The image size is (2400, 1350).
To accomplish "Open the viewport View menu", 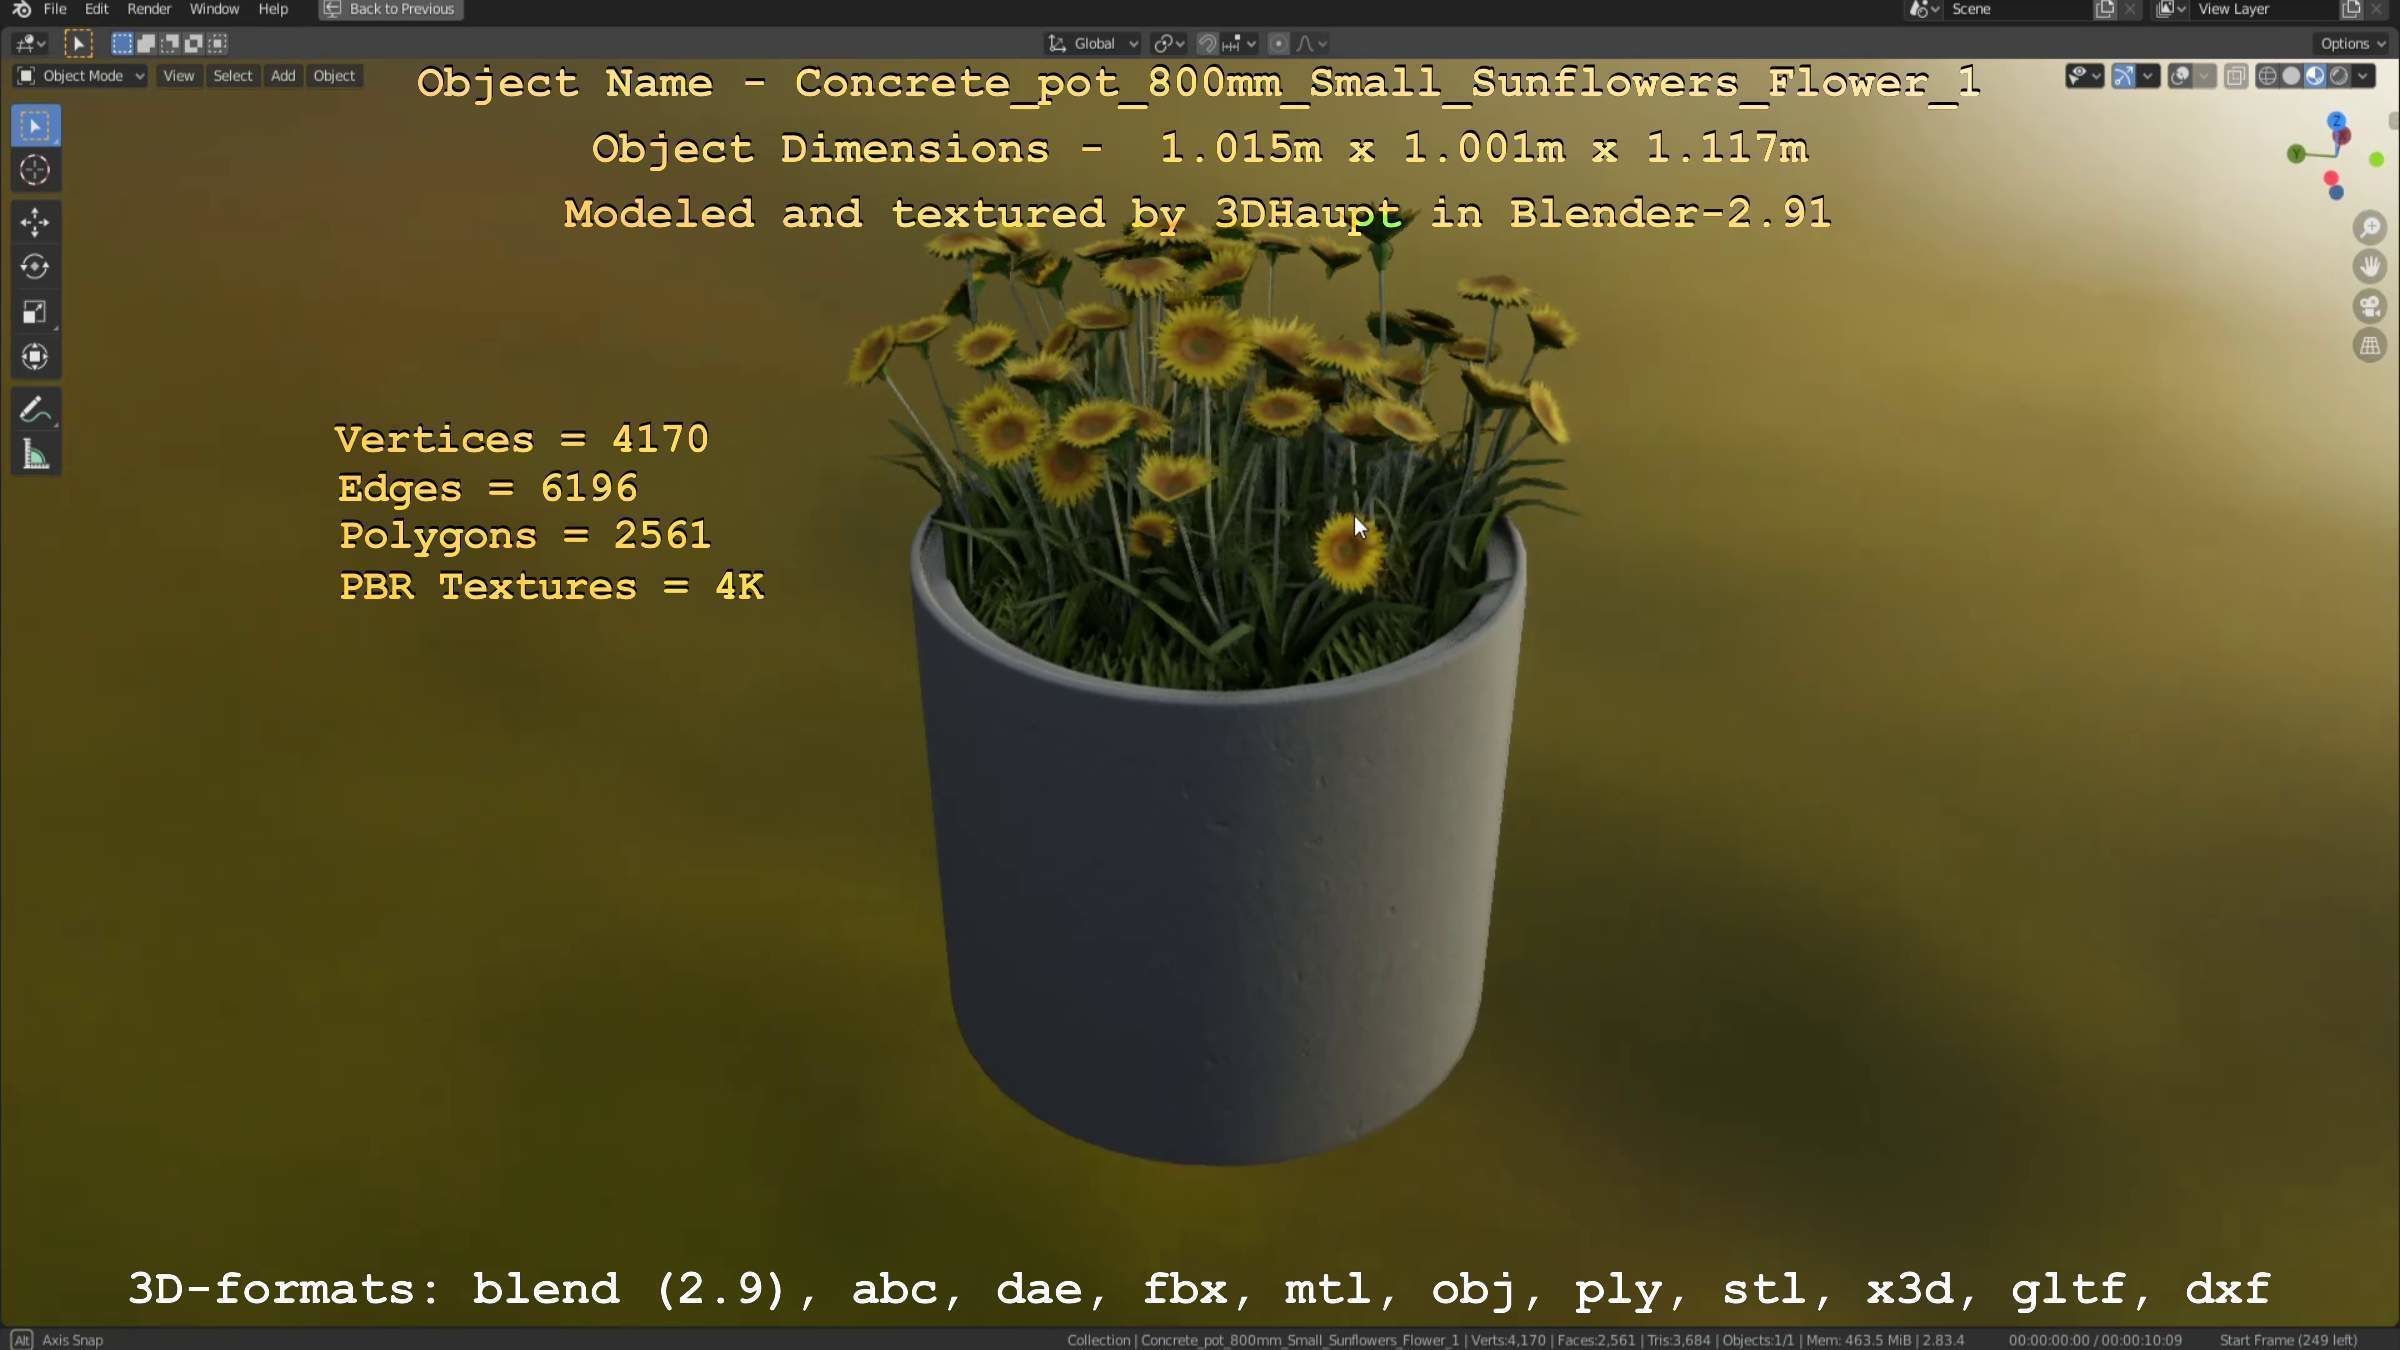I will click(178, 76).
